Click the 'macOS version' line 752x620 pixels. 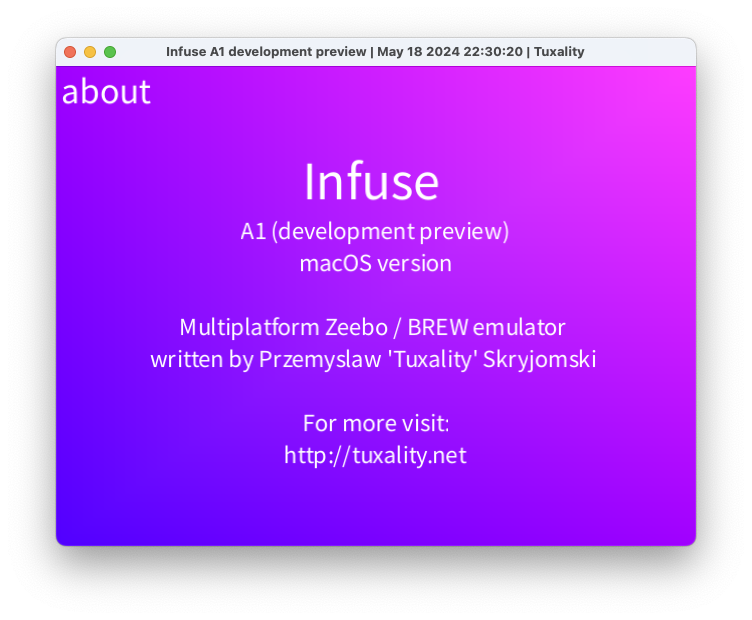click(x=376, y=263)
